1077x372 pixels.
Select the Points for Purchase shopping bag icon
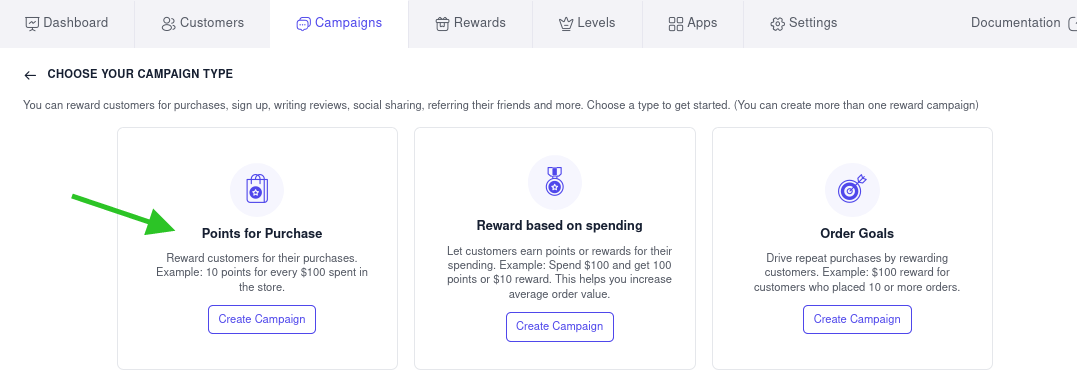point(257,190)
